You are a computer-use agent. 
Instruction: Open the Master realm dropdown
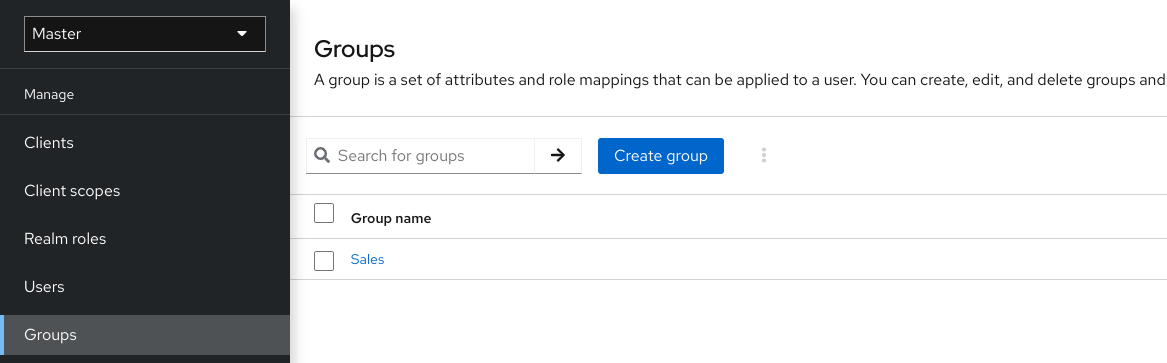145,34
